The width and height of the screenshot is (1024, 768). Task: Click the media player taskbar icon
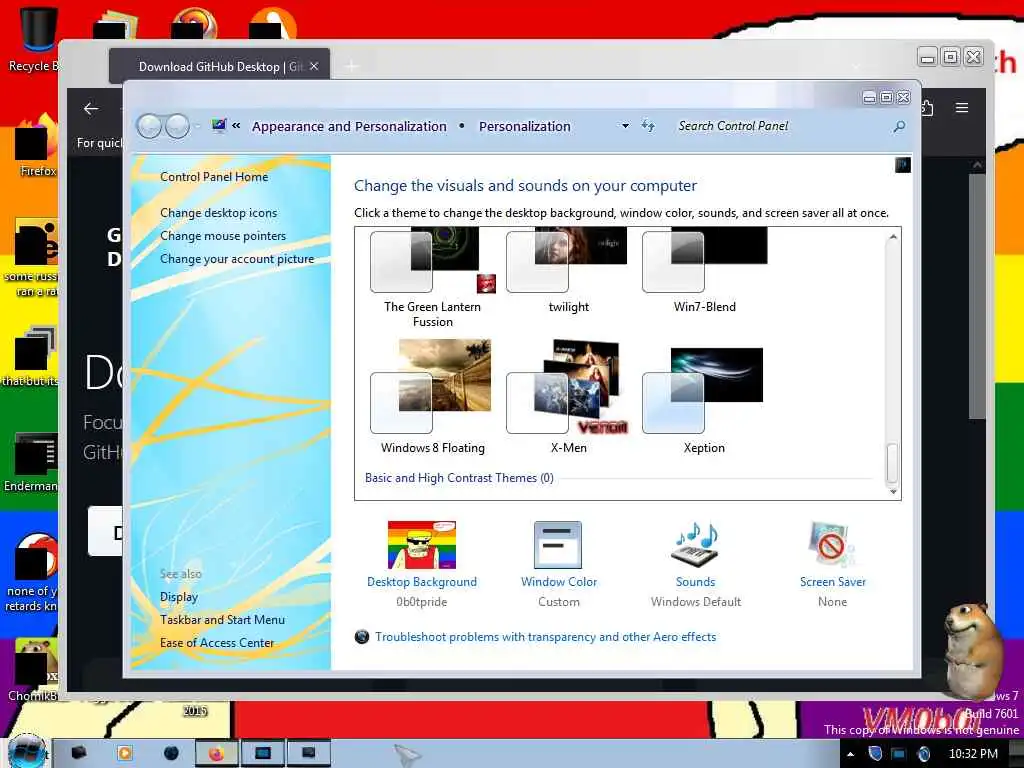pyautogui.click(x=124, y=754)
